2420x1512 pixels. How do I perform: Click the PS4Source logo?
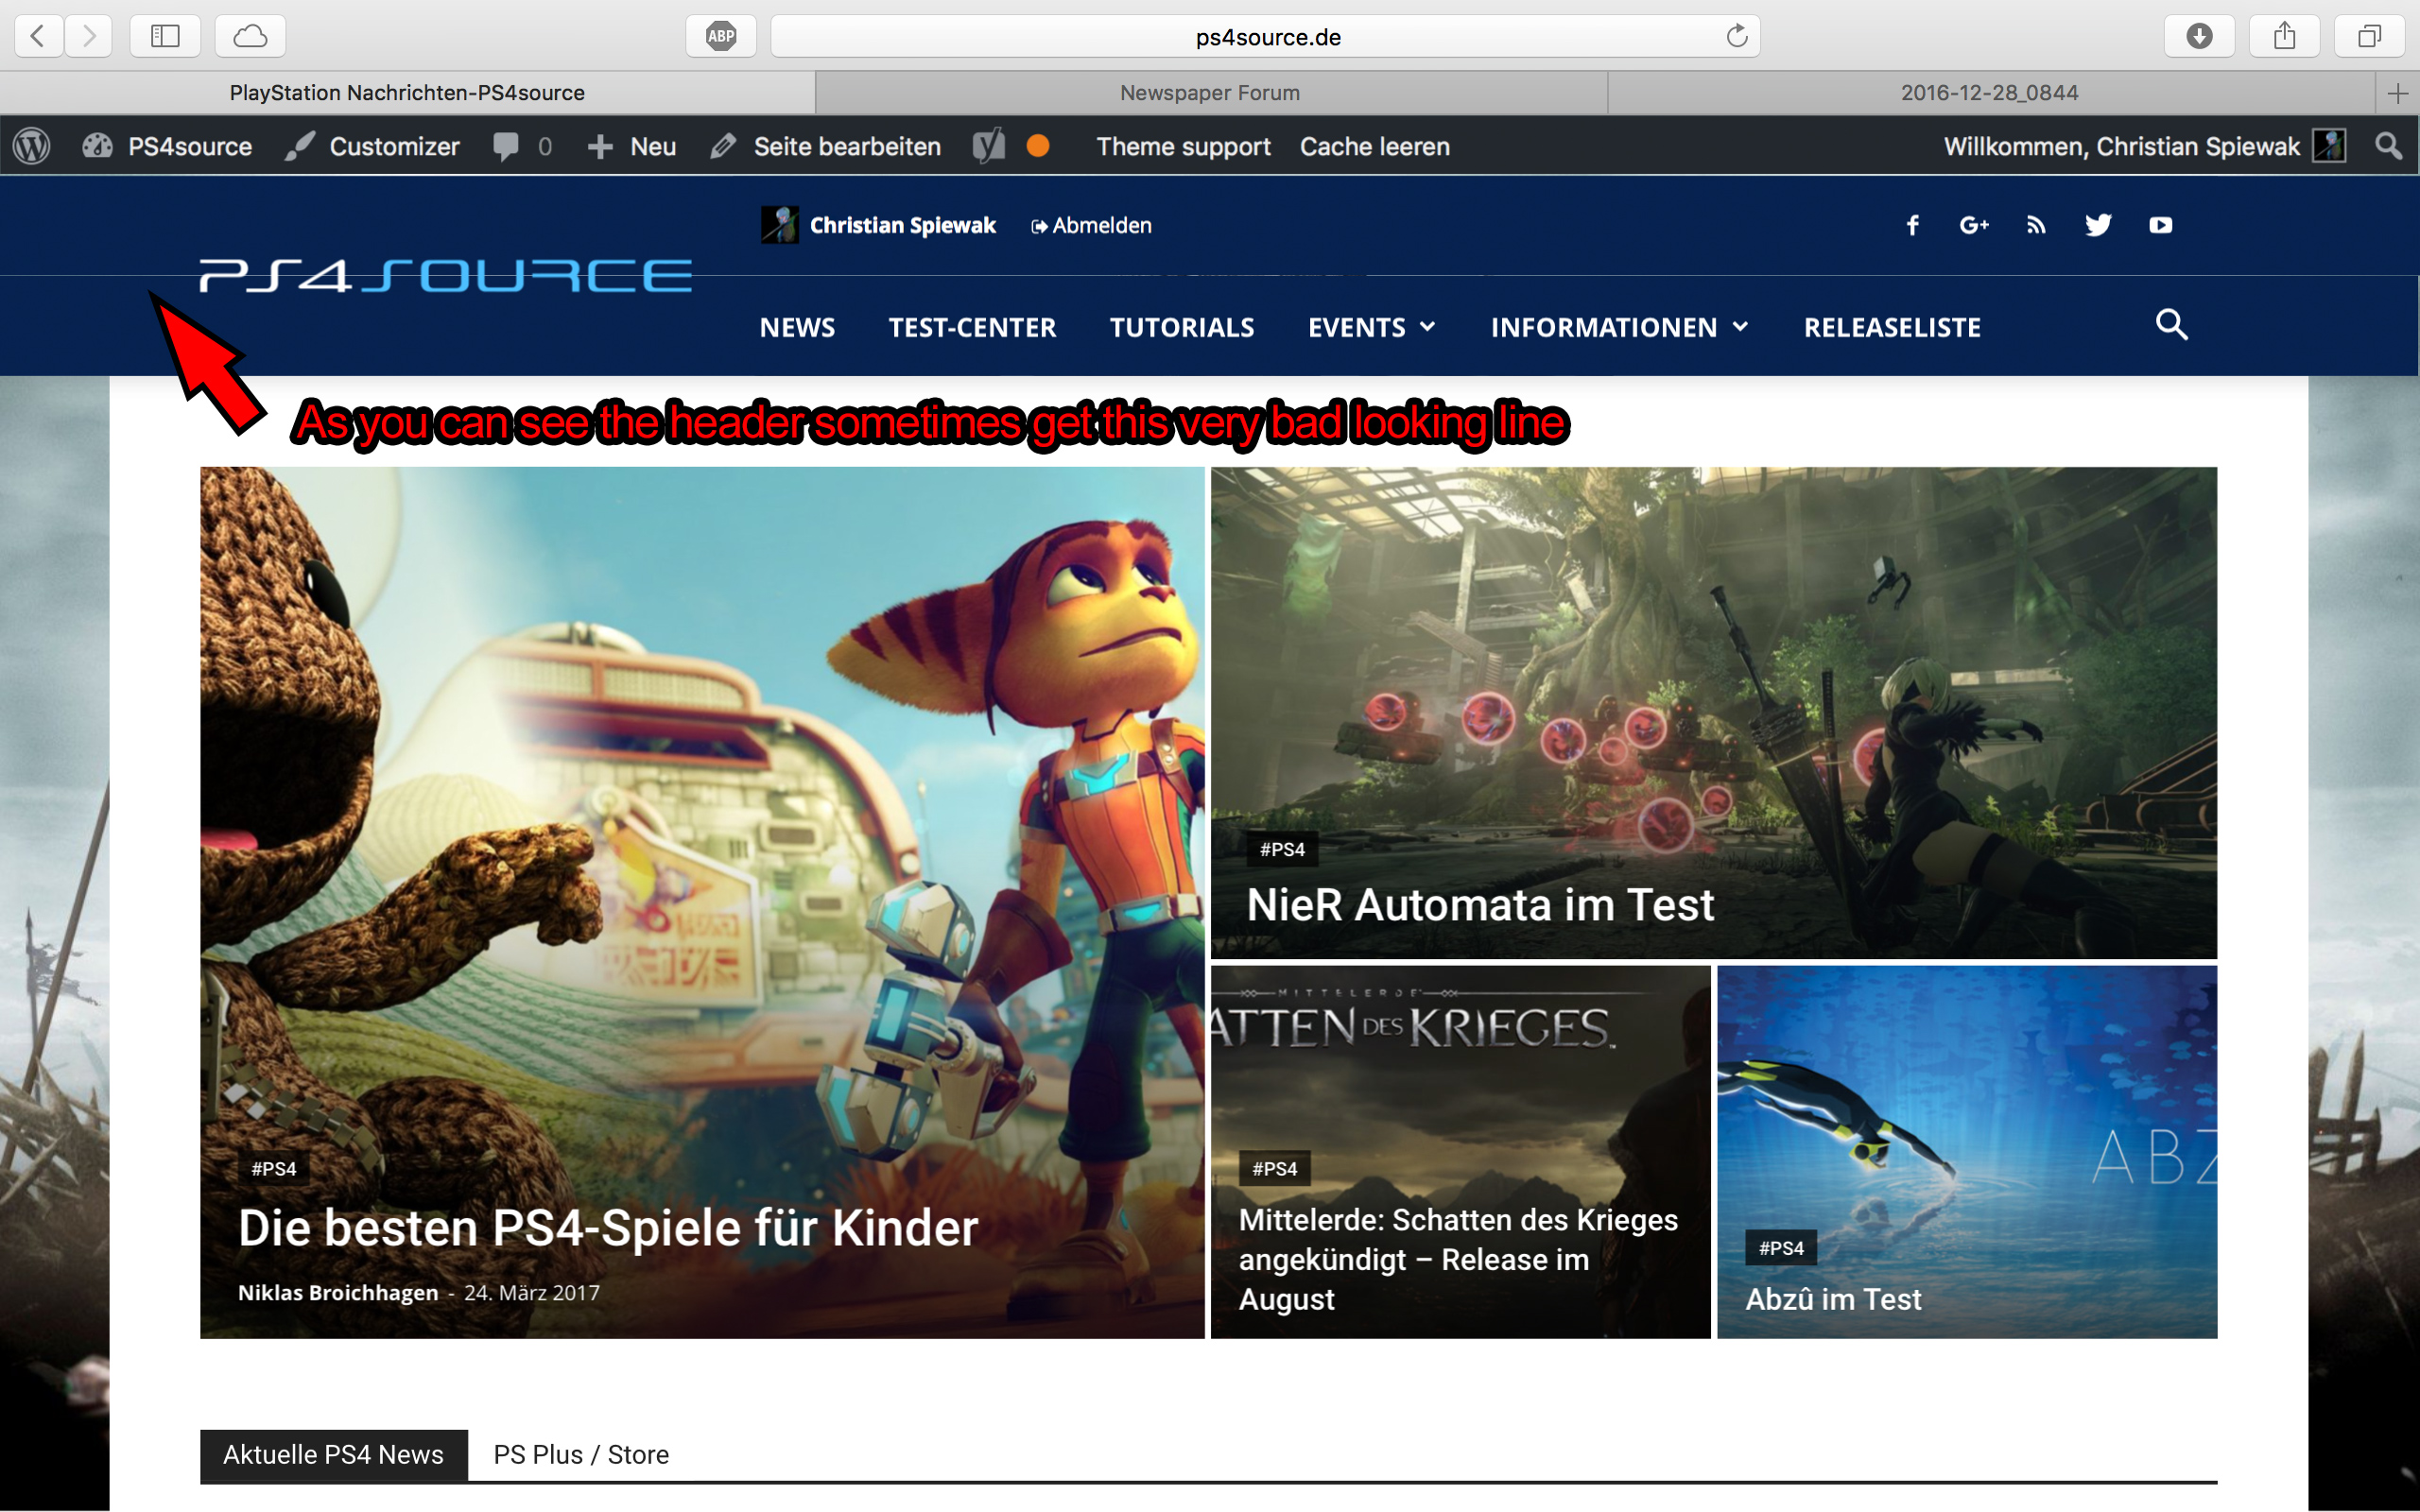tap(446, 275)
